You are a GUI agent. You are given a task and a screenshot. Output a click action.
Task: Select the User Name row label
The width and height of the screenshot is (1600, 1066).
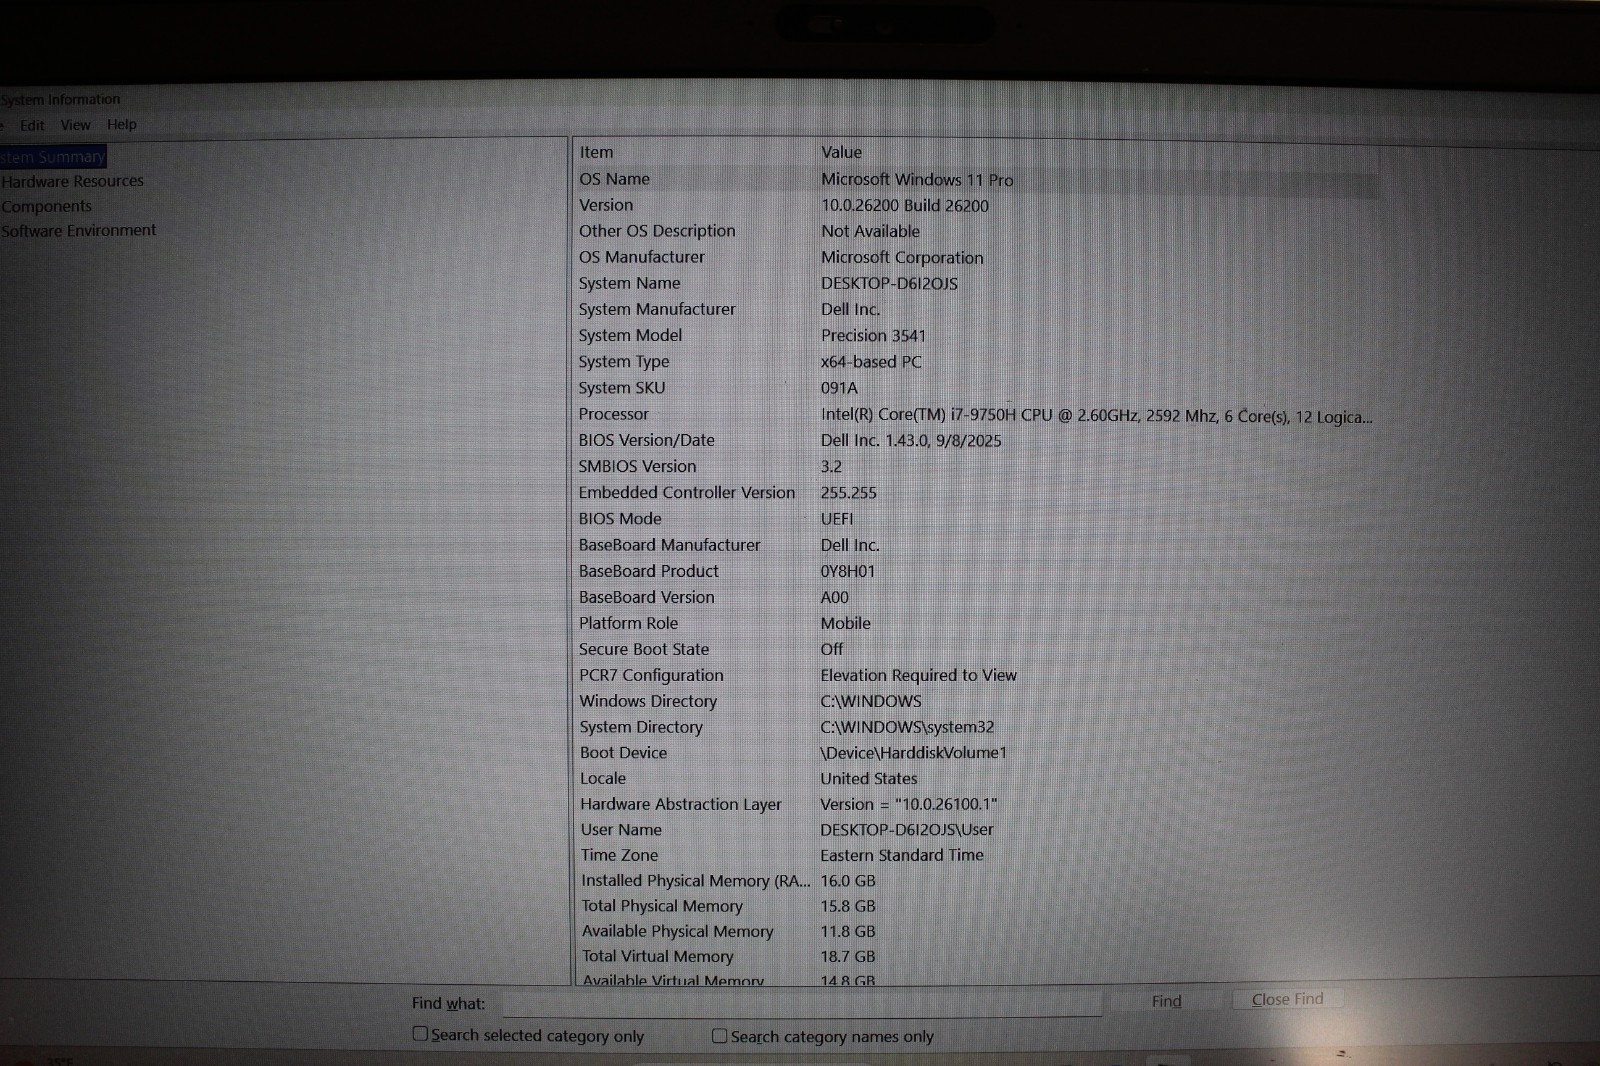(x=621, y=829)
